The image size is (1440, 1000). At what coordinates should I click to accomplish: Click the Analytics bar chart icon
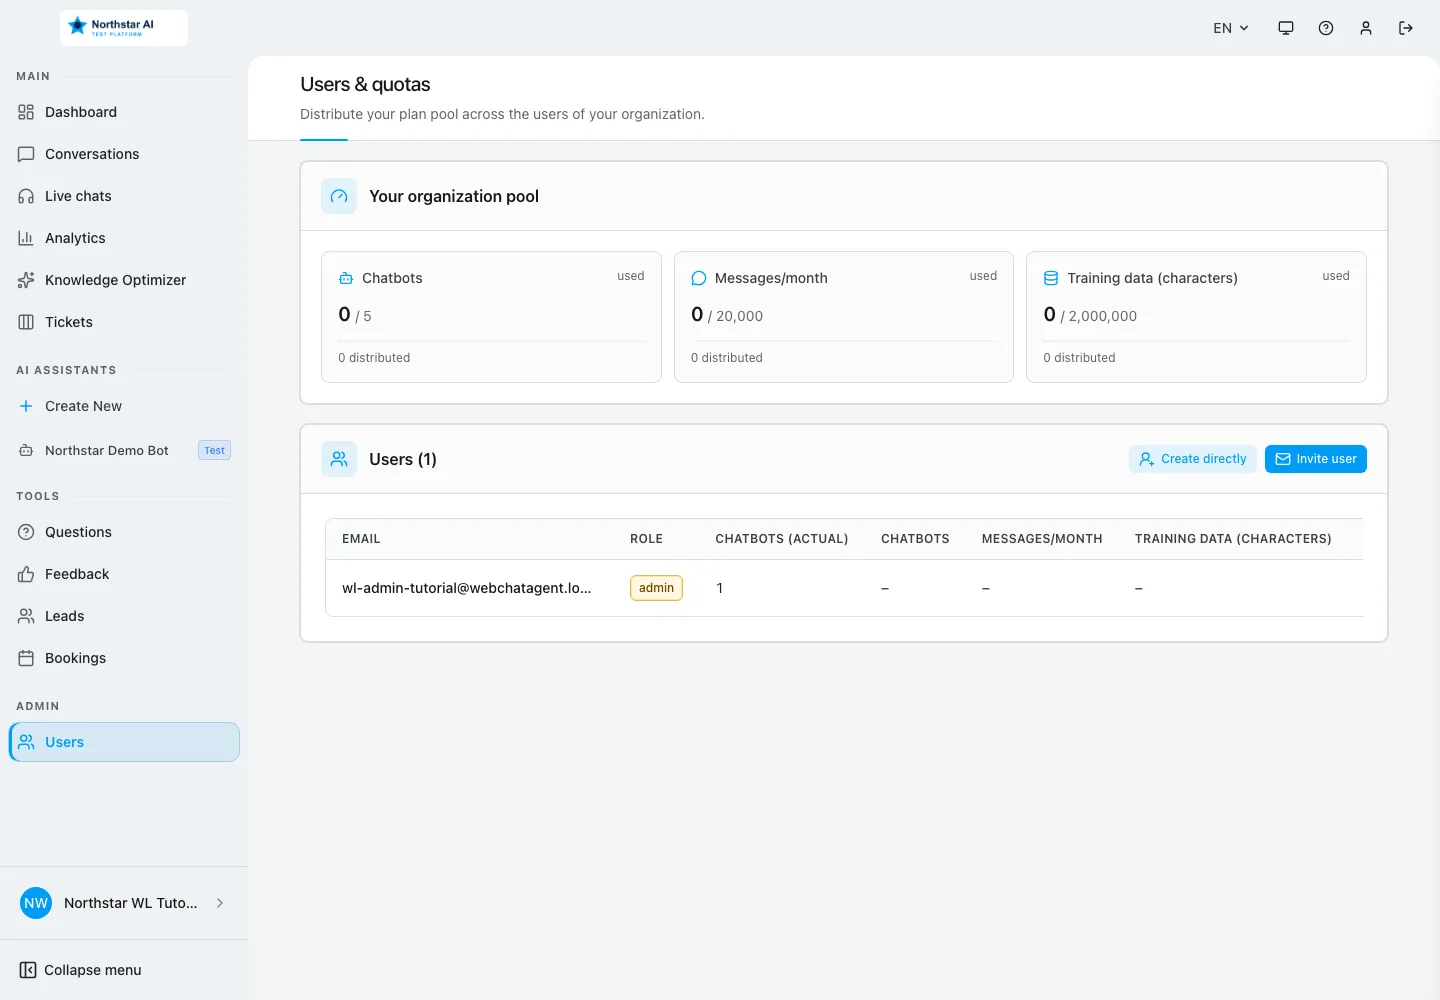tap(26, 238)
